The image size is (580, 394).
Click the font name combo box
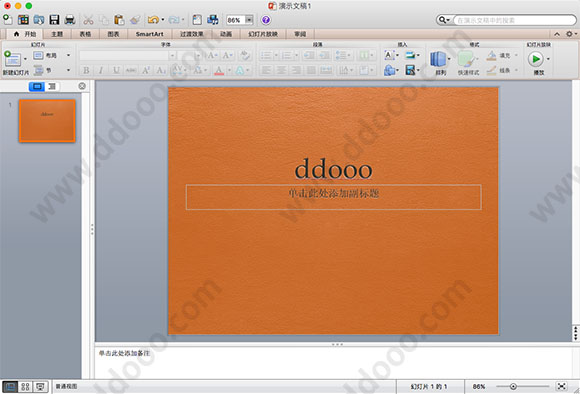128,55
